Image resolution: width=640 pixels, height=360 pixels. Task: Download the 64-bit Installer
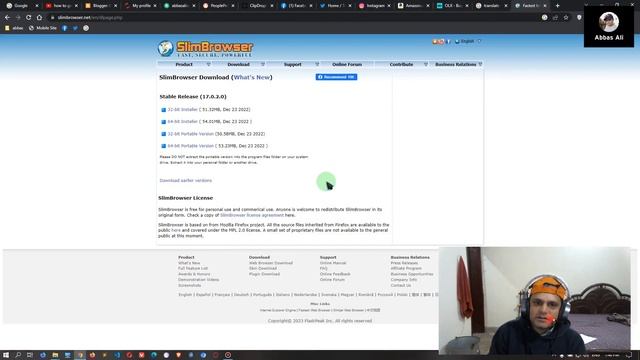[x=182, y=122]
